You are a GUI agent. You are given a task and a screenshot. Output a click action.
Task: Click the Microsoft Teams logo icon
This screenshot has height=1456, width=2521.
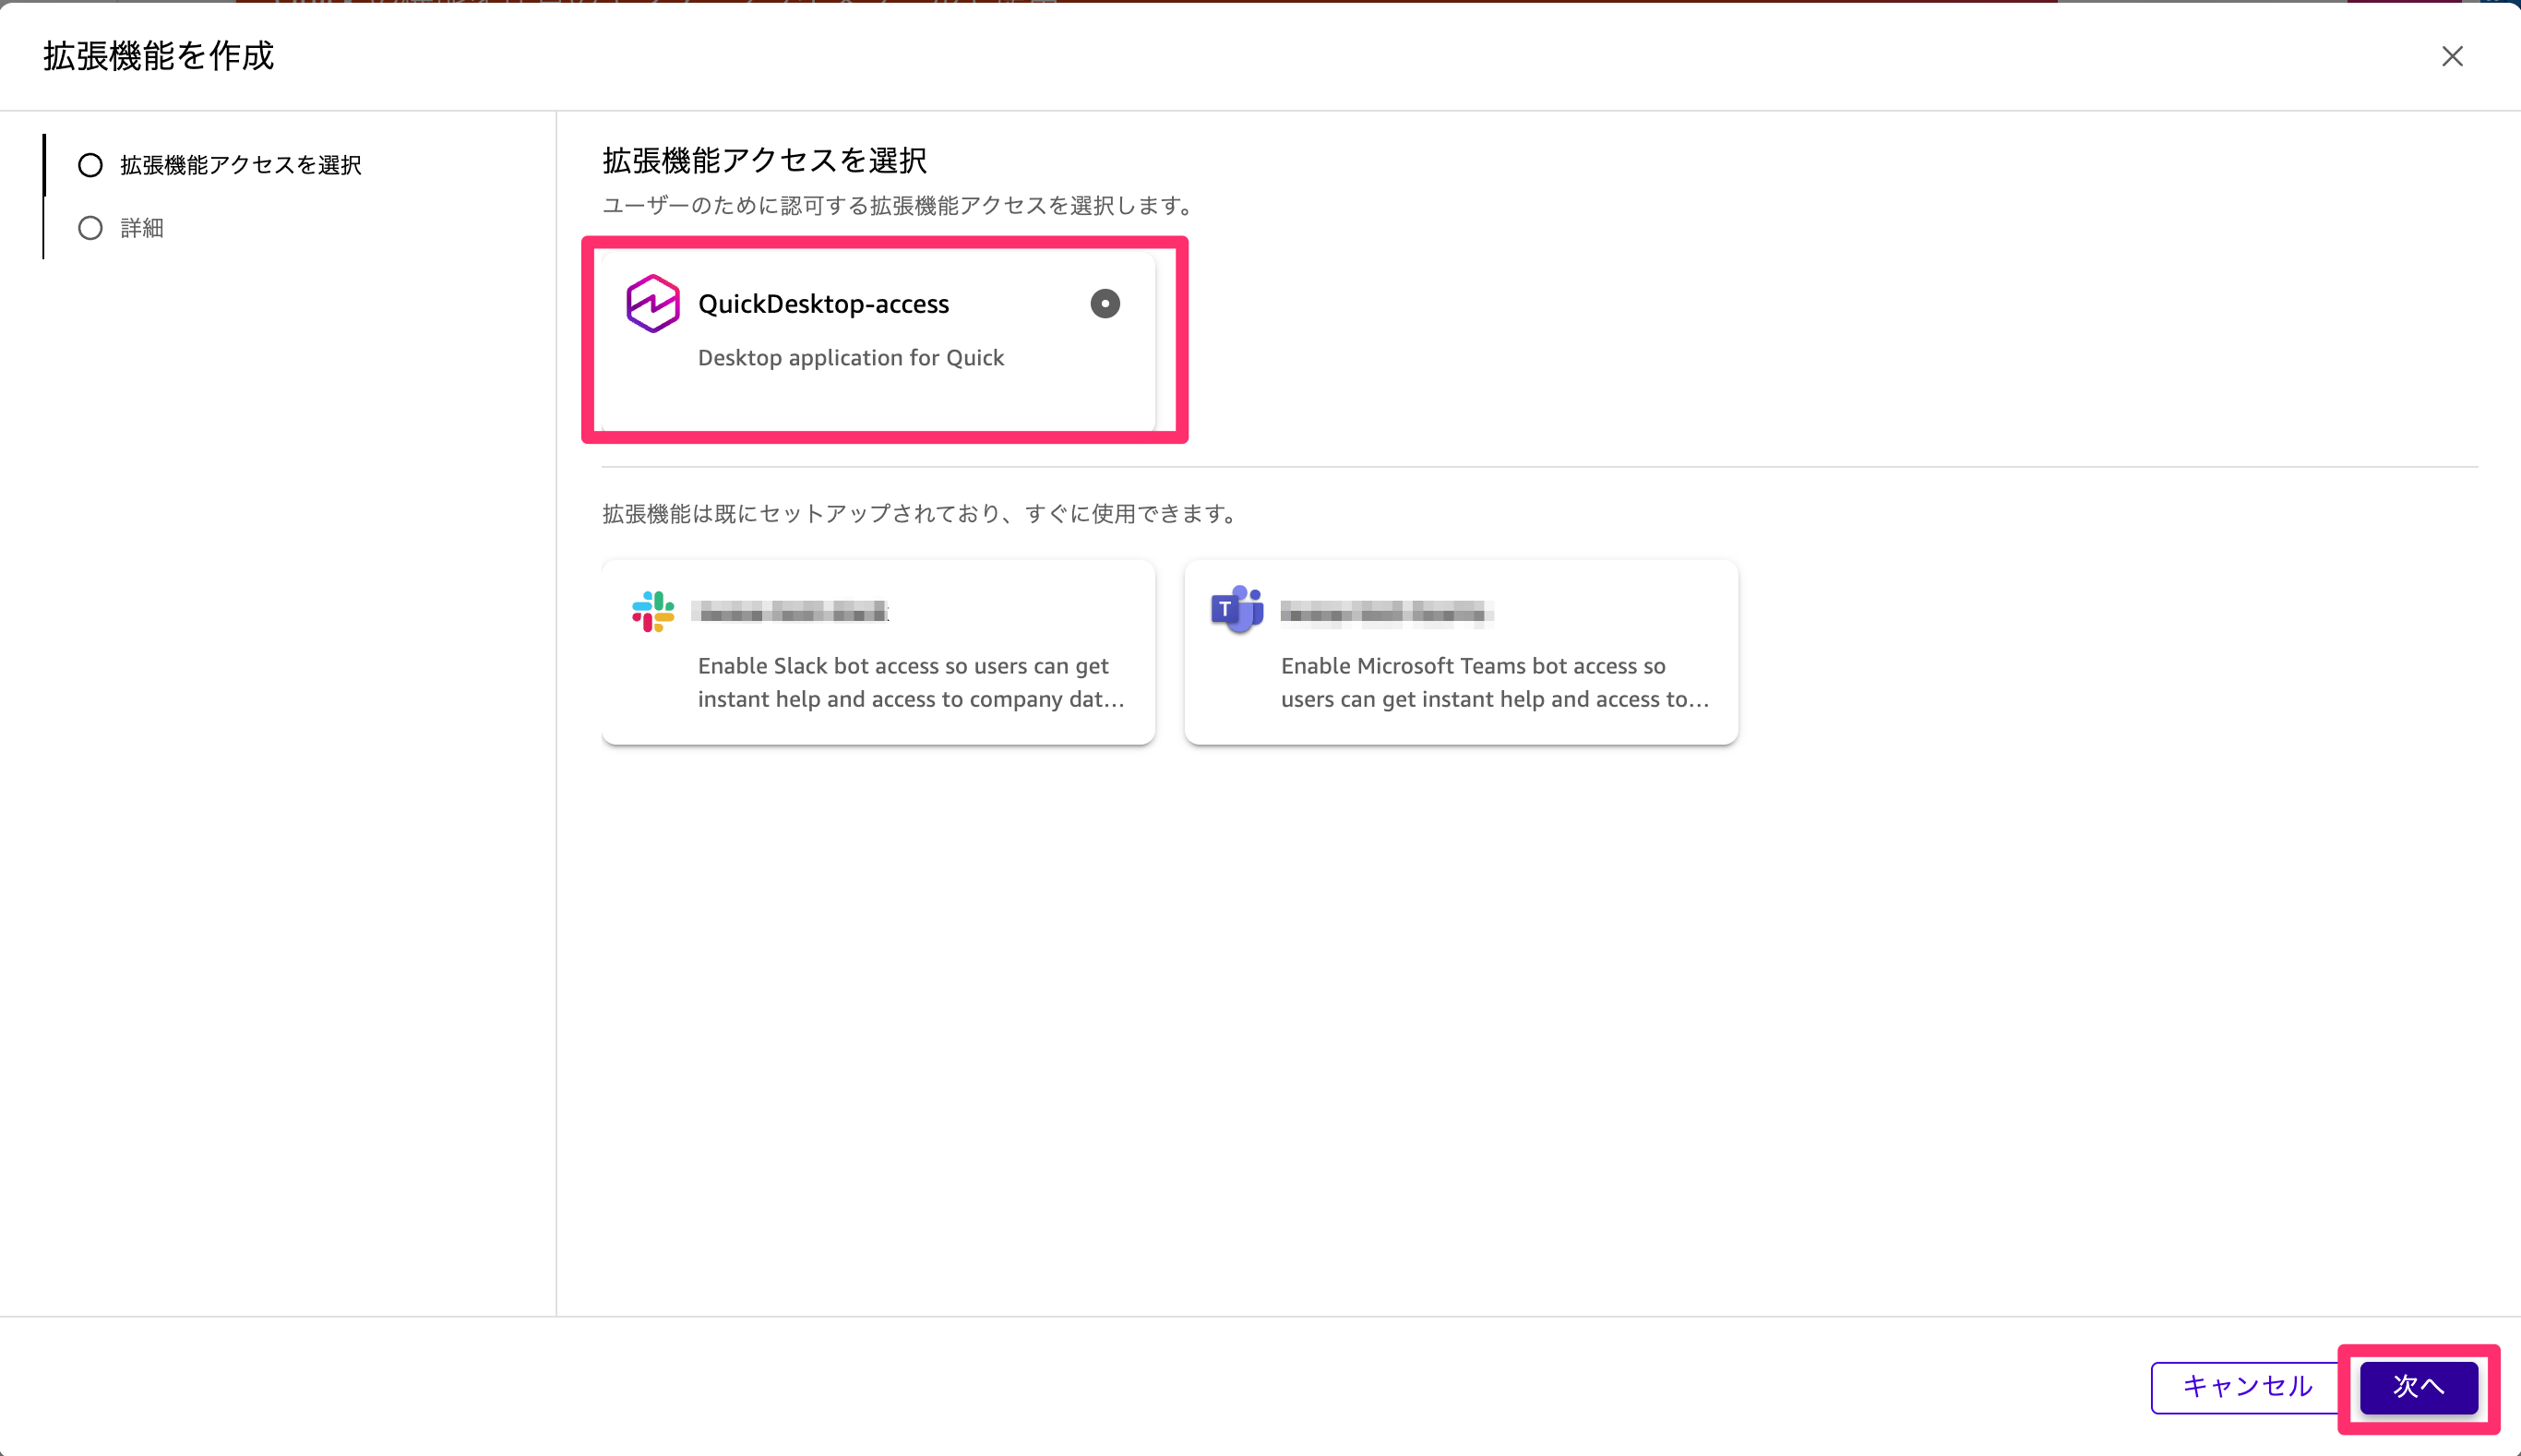1237,609
